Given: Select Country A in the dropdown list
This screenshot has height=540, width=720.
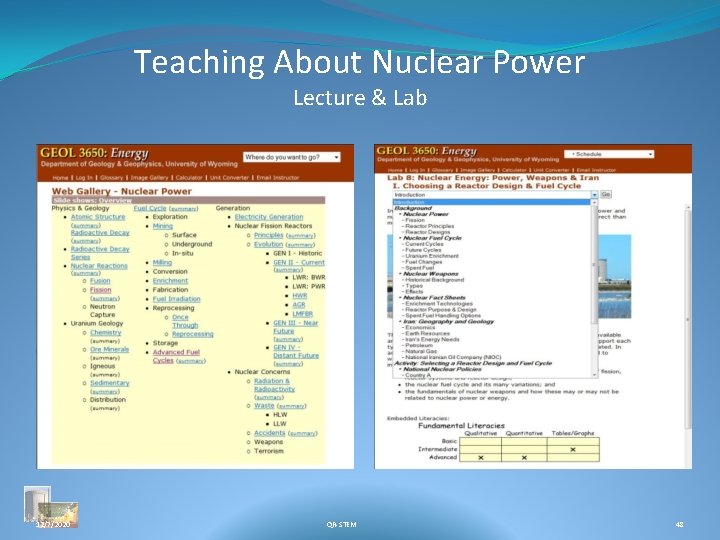Looking at the screenshot, I should (x=418, y=375).
